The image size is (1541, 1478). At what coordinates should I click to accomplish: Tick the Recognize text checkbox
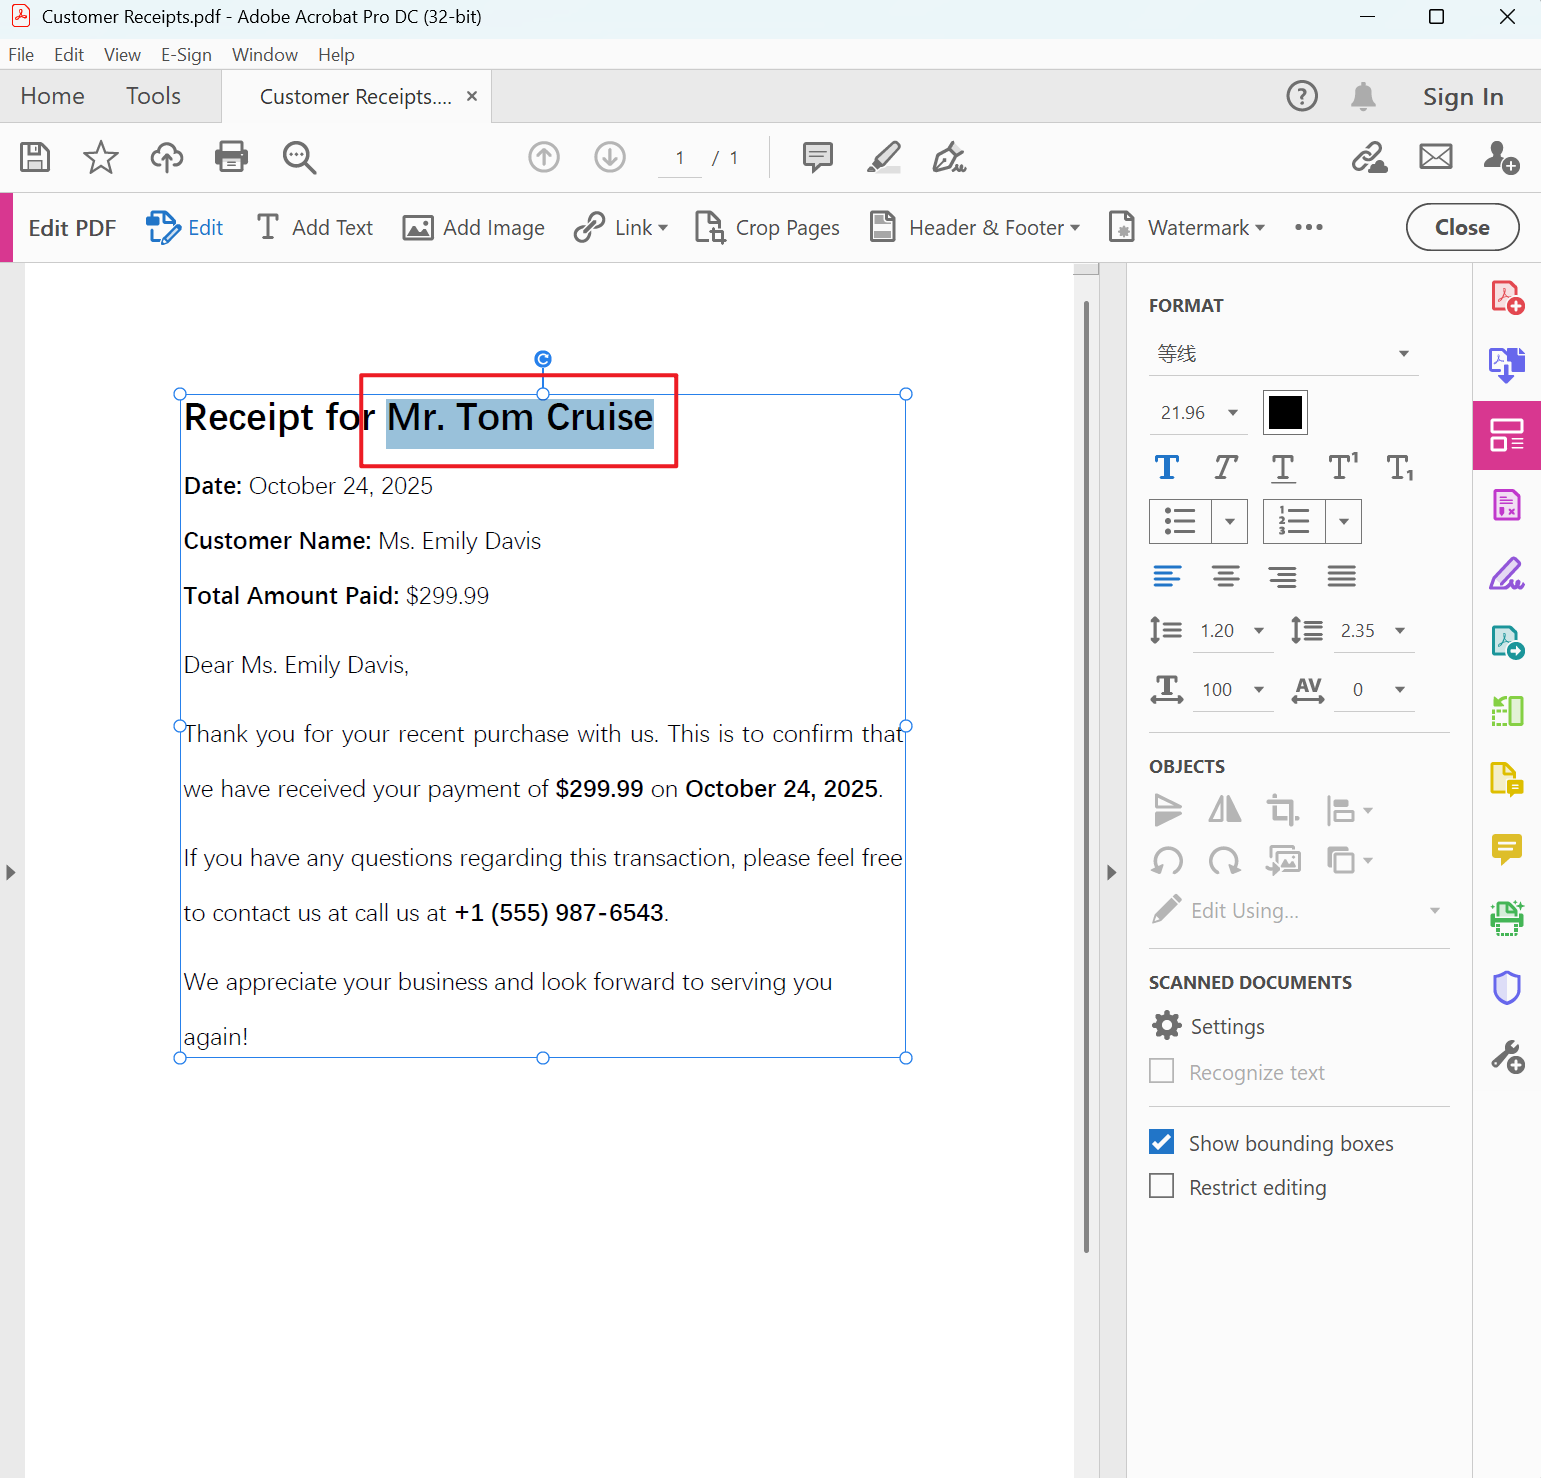click(1162, 1071)
